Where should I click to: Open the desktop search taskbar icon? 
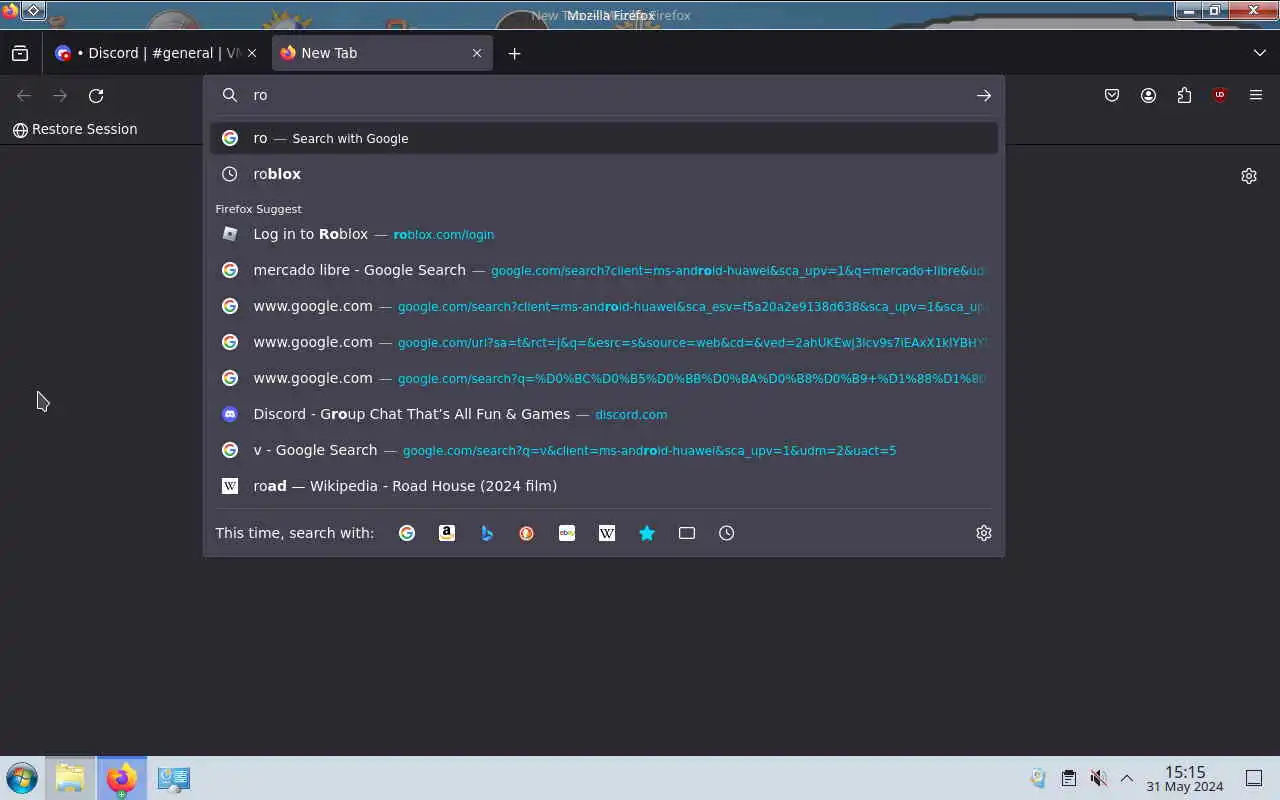click(174, 778)
